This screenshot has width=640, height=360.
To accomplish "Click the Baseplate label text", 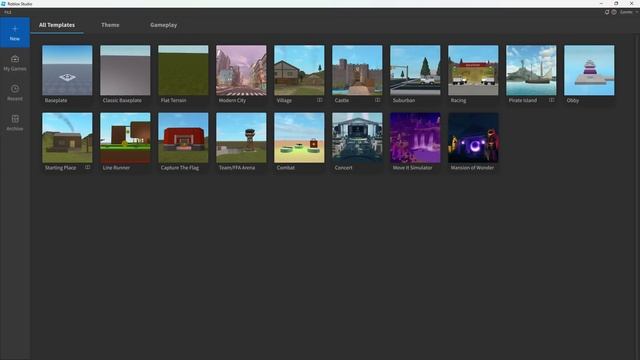I will tap(56, 100).
